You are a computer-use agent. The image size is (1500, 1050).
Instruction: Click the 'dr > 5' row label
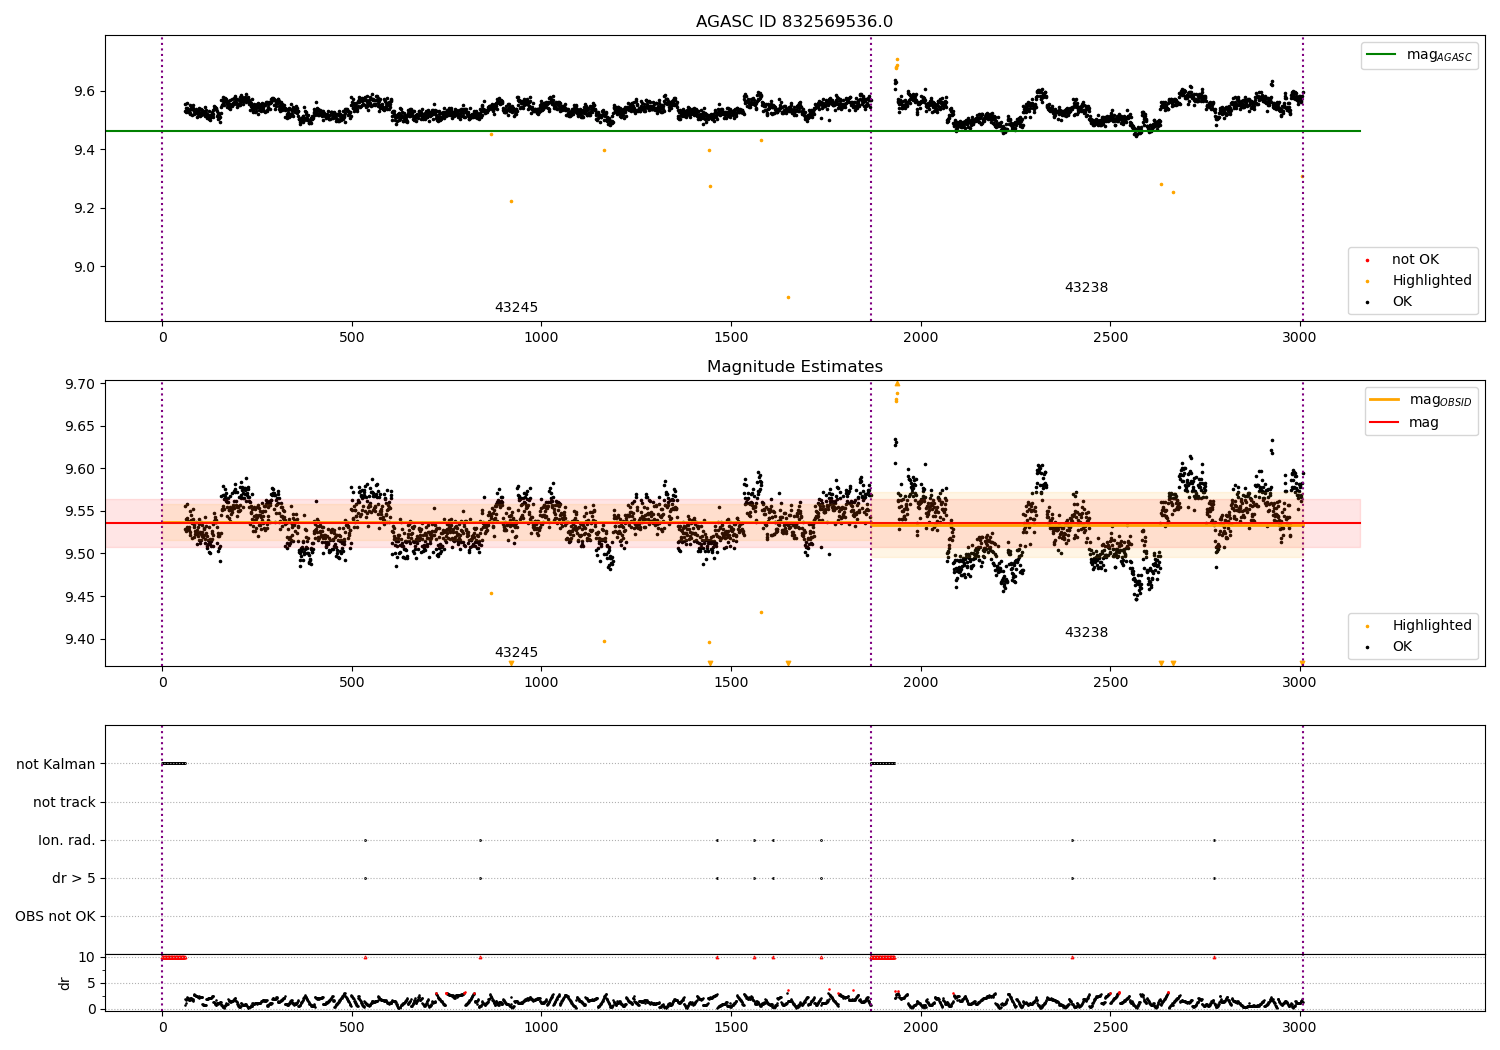74,878
